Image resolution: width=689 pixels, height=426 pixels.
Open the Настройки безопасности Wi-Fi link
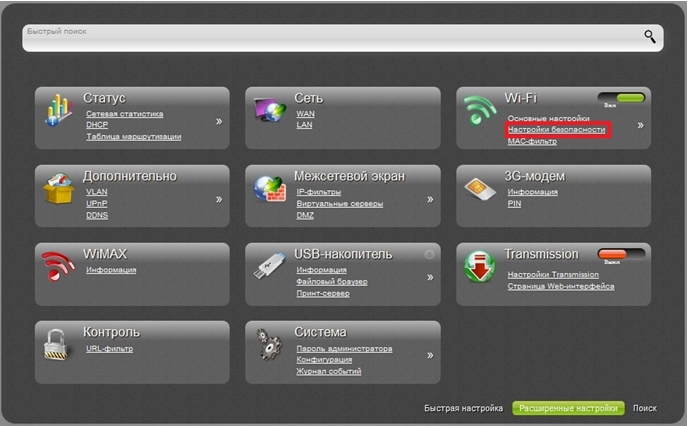pos(556,131)
